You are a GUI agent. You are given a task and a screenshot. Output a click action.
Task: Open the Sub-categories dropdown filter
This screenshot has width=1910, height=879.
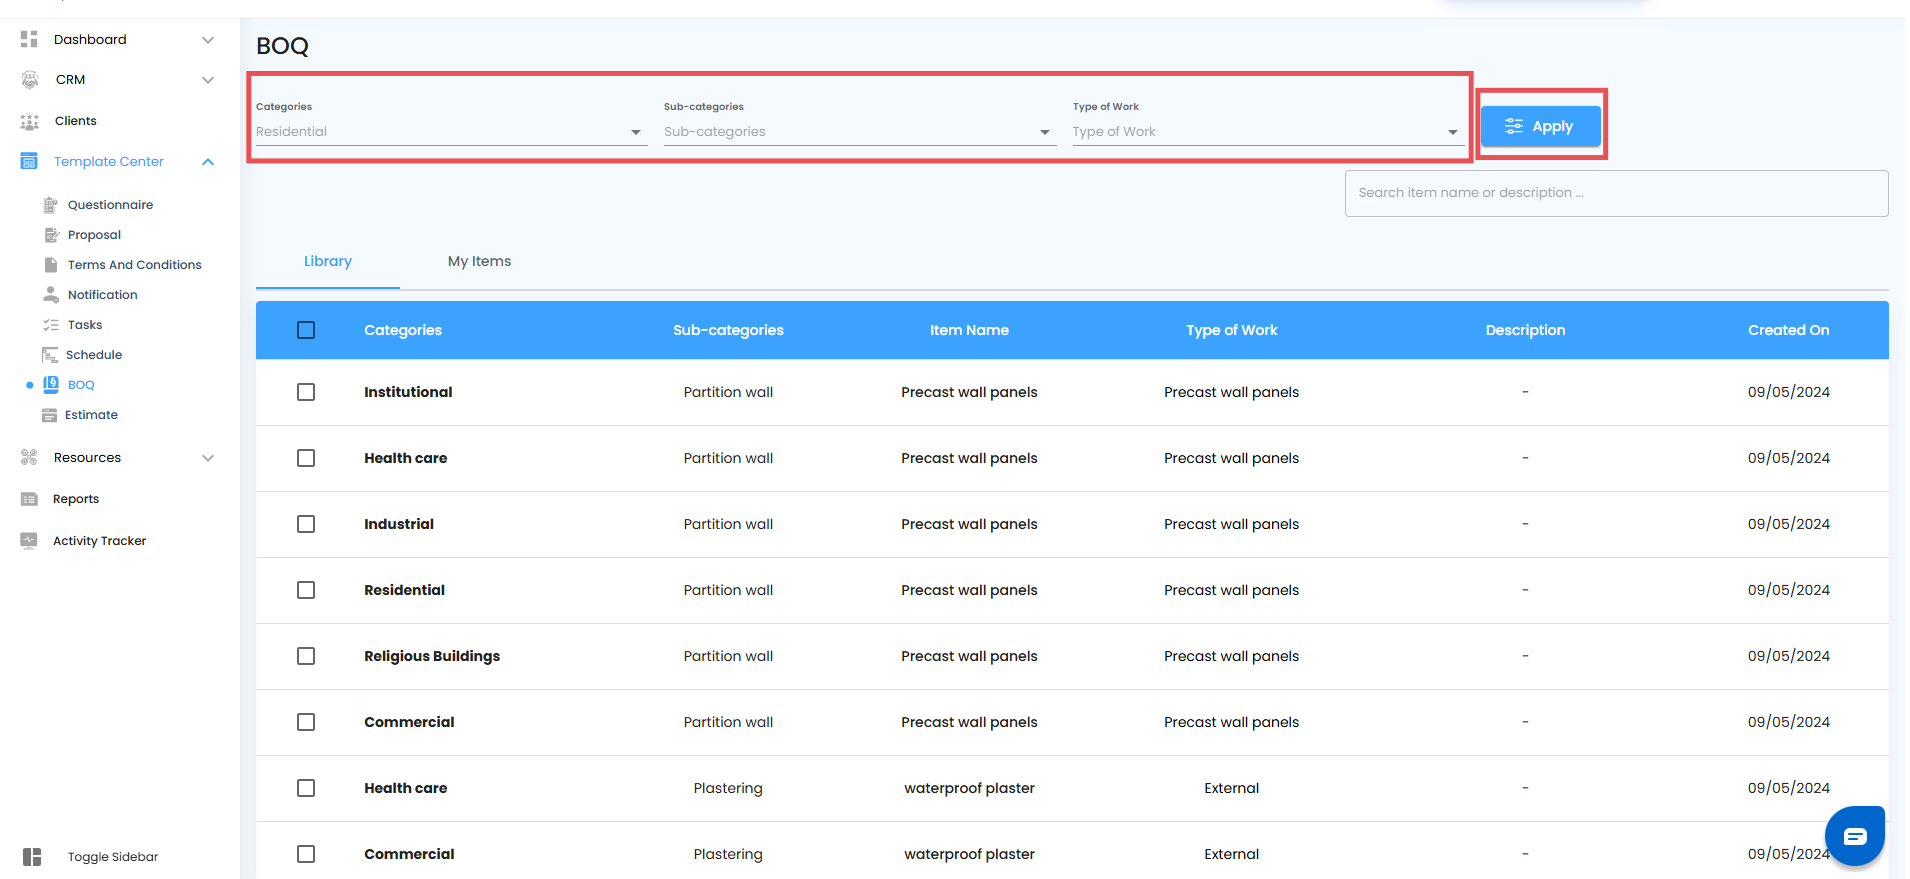tap(858, 132)
